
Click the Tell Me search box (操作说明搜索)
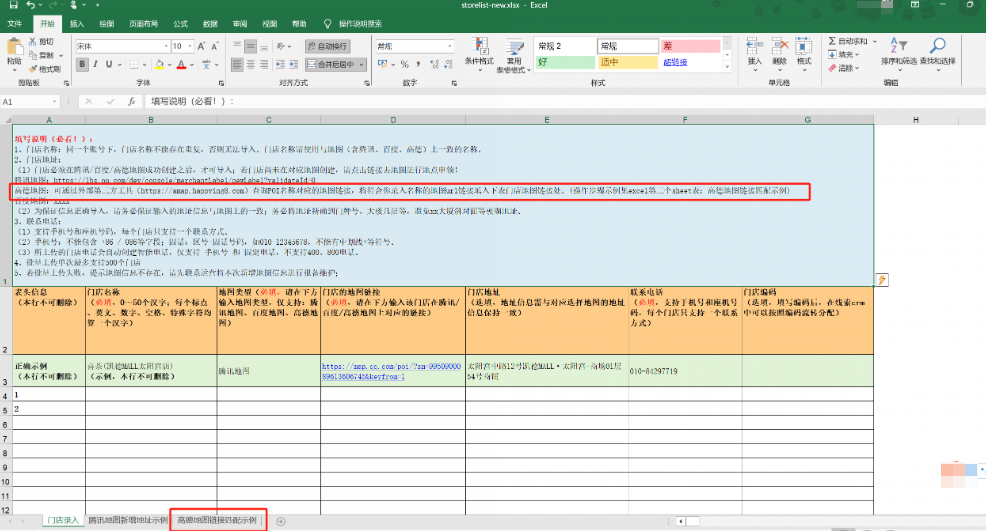tap(353, 24)
